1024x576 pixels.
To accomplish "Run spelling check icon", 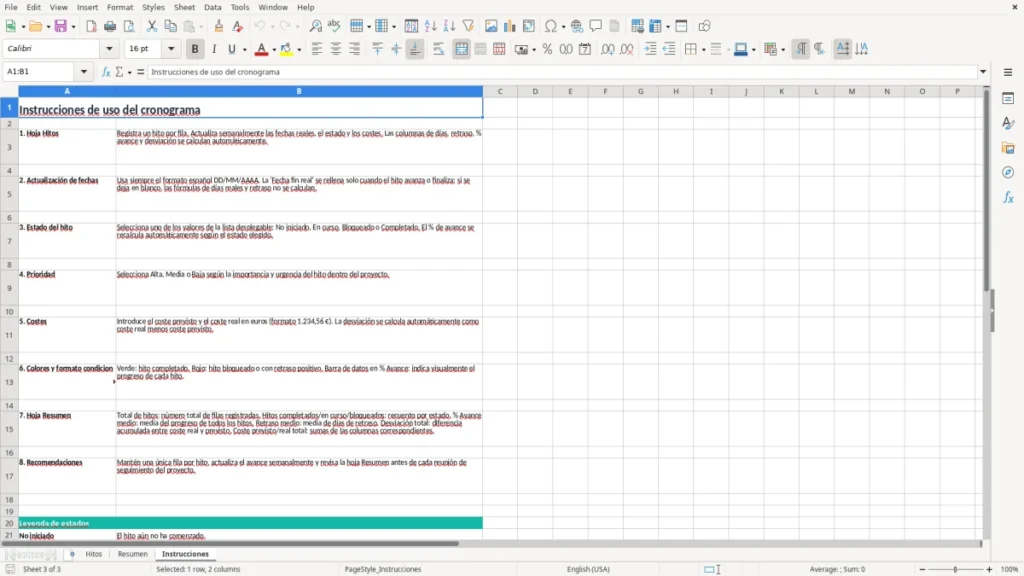I will pyautogui.click(x=334, y=26).
